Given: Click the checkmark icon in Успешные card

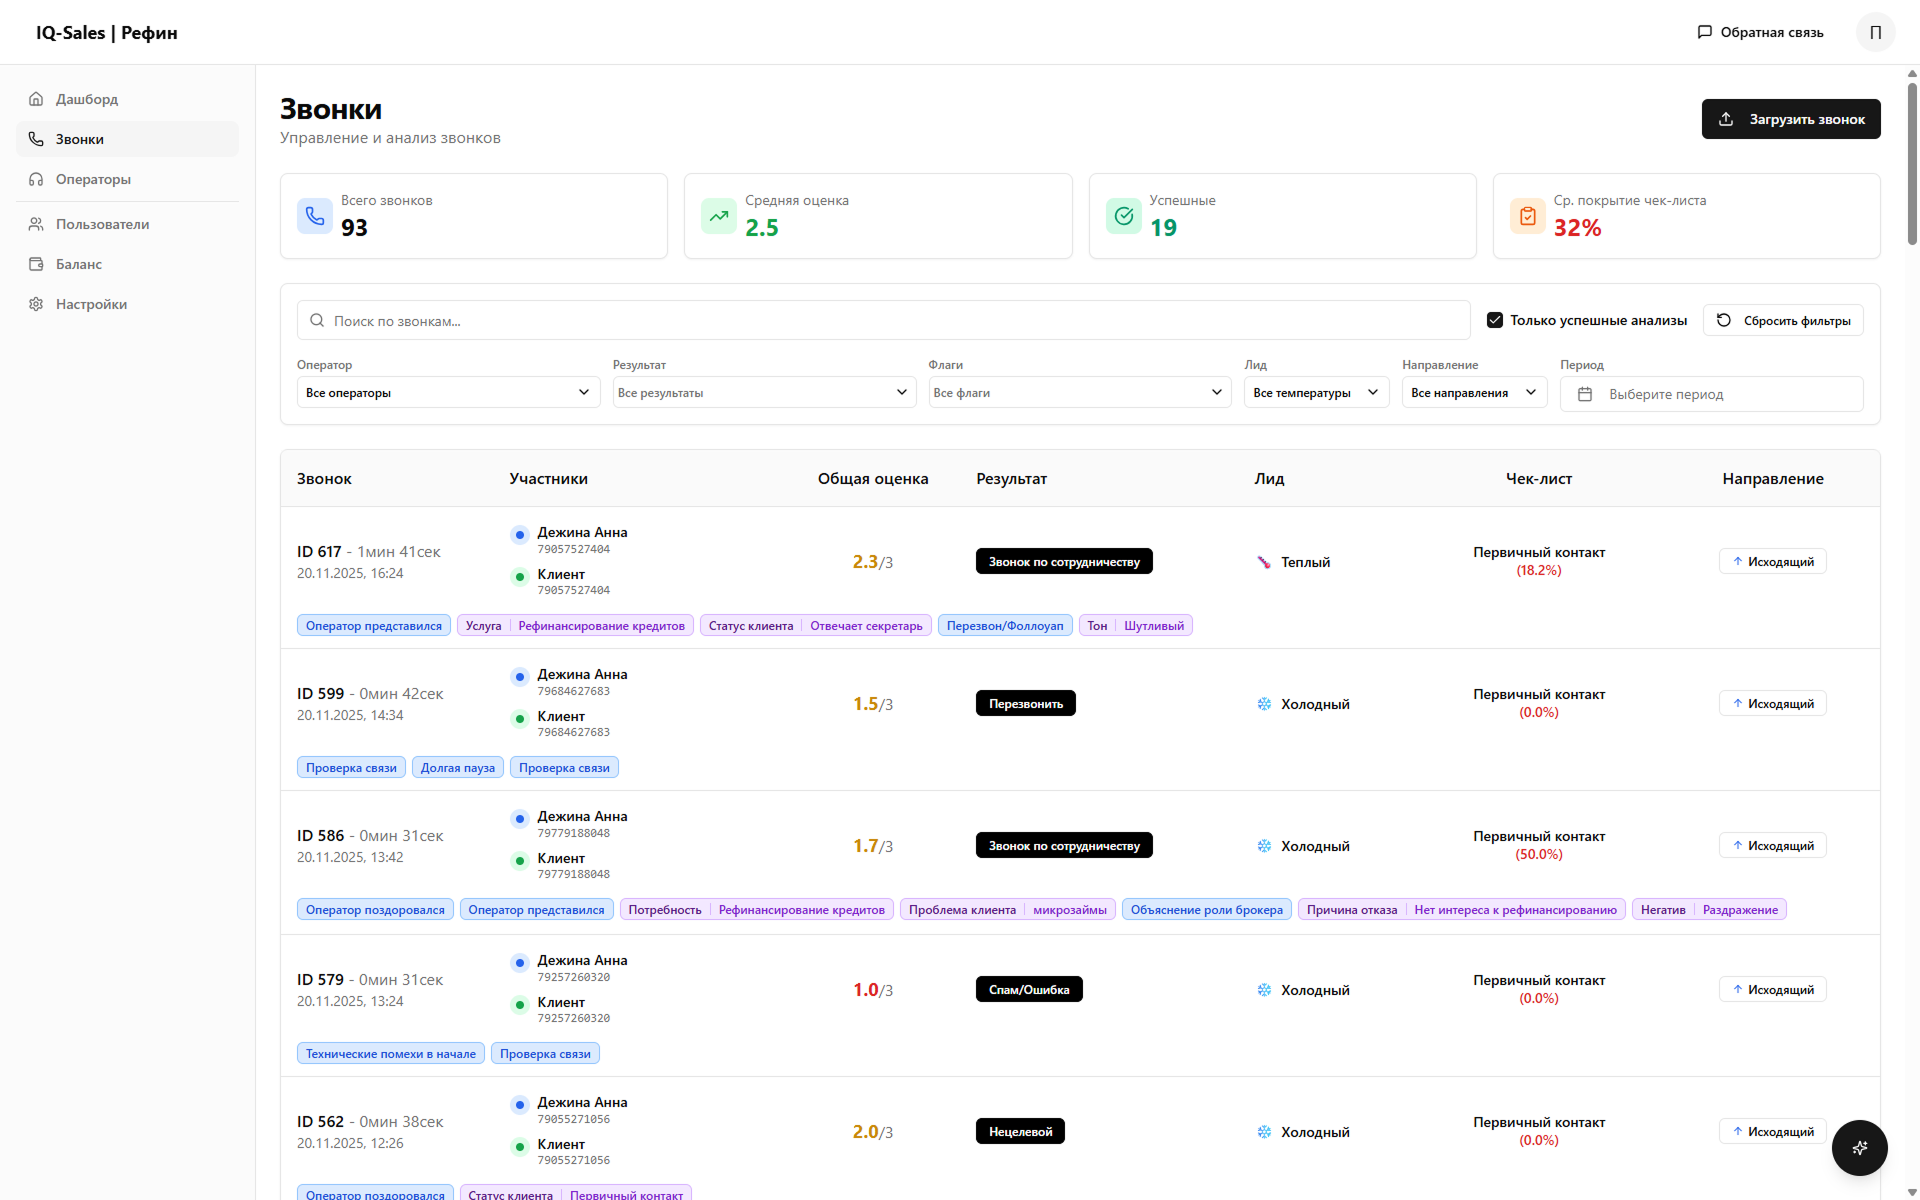Looking at the screenshot, I should point(1124,216).
